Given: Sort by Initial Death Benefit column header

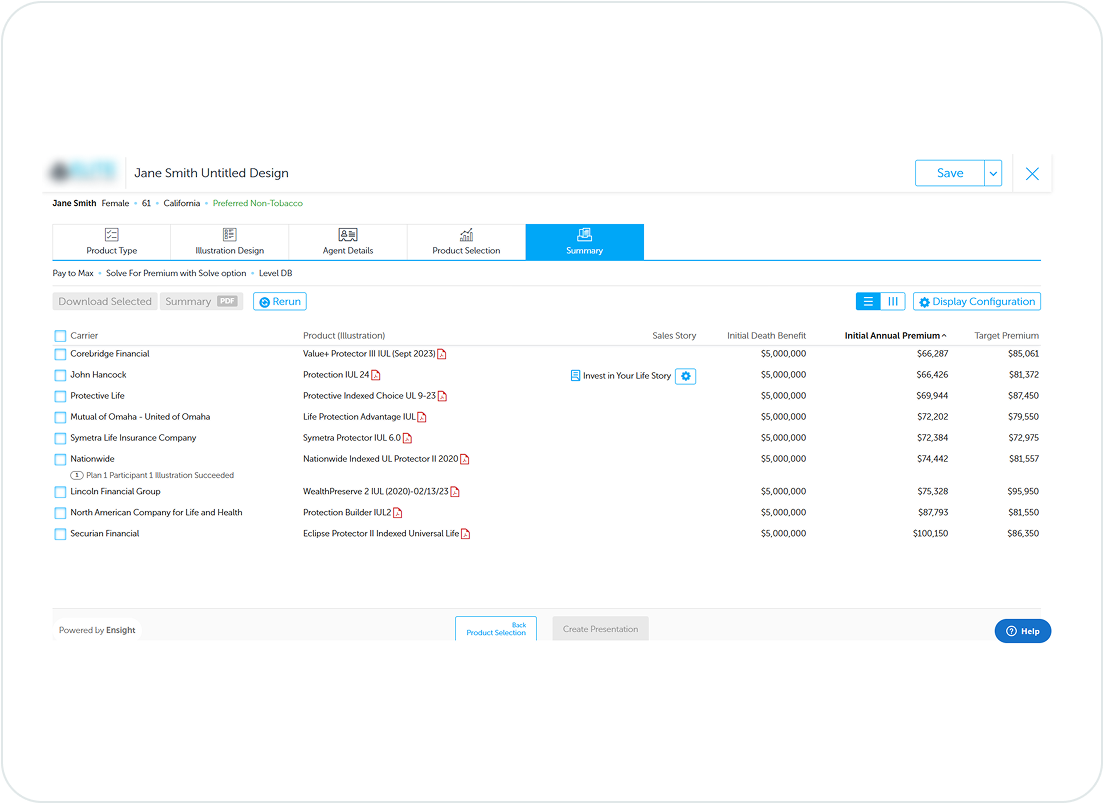Looking at the screenshot, I should click(767, 336).
